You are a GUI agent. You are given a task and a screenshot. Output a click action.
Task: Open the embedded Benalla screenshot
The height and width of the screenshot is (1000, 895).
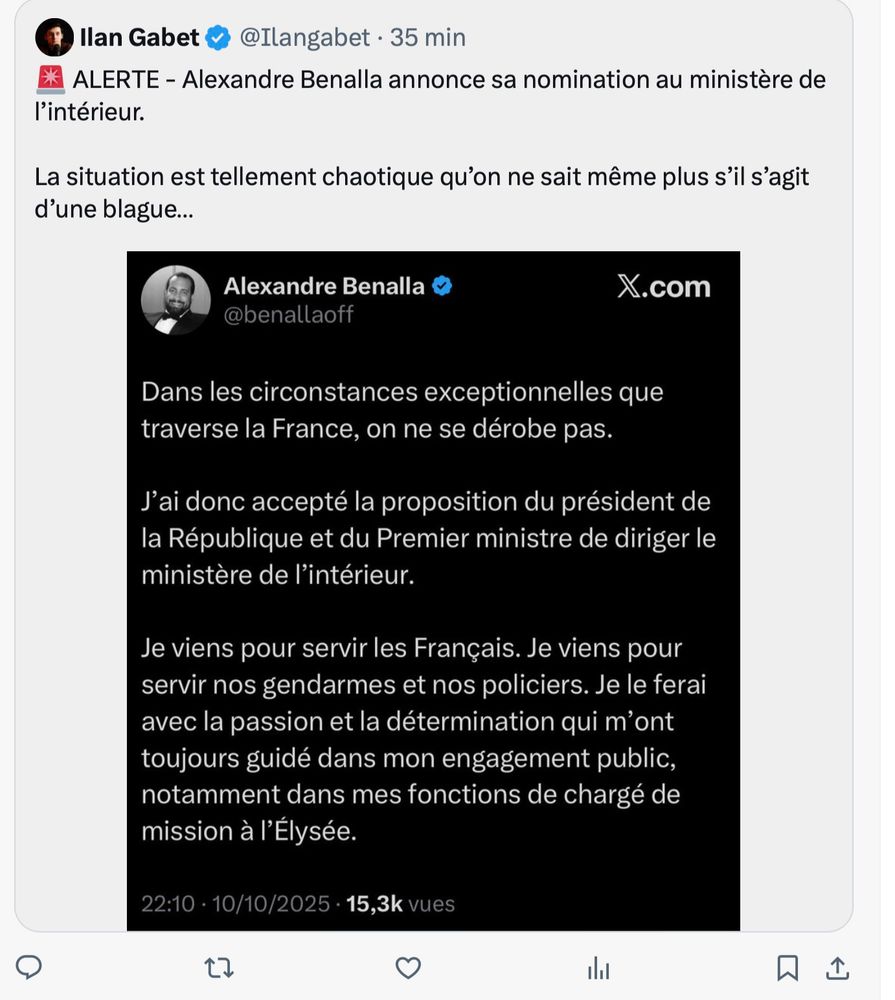click(433, 590)
